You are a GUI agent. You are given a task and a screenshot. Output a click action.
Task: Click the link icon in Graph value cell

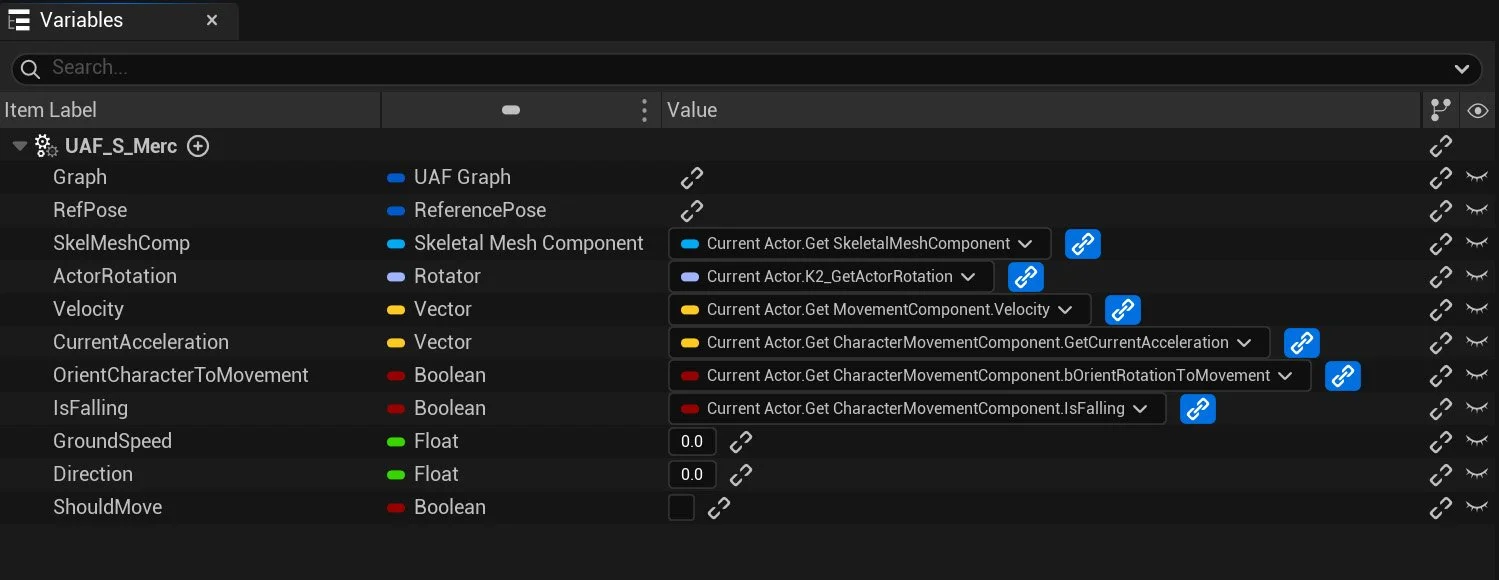tap(692, 178)
